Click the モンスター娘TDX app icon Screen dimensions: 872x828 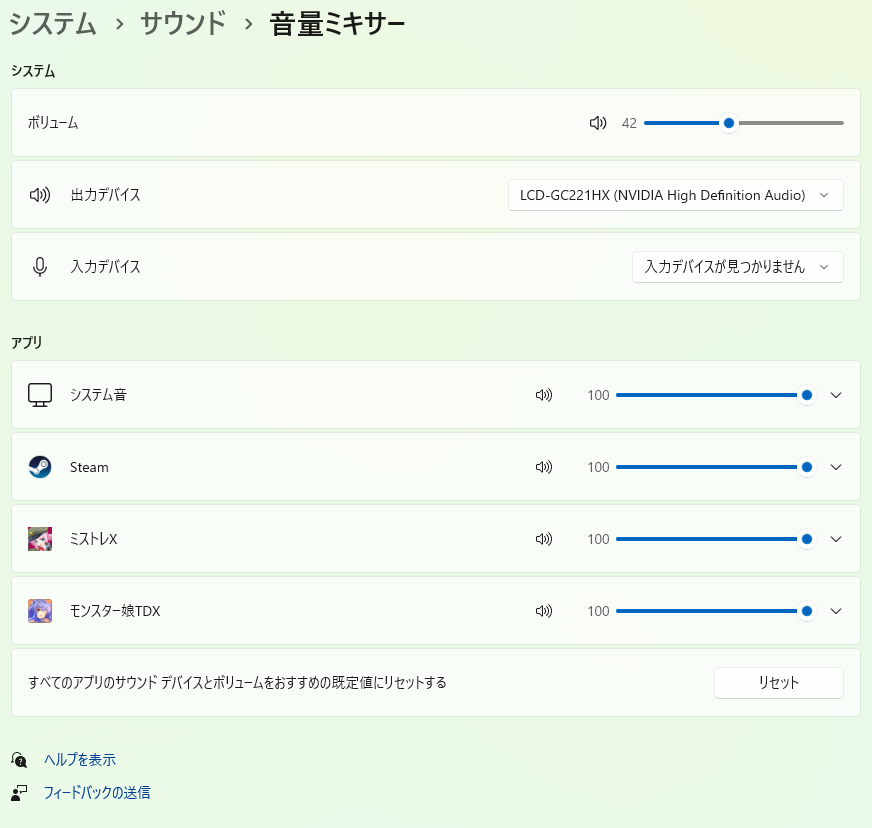(40, 611)
